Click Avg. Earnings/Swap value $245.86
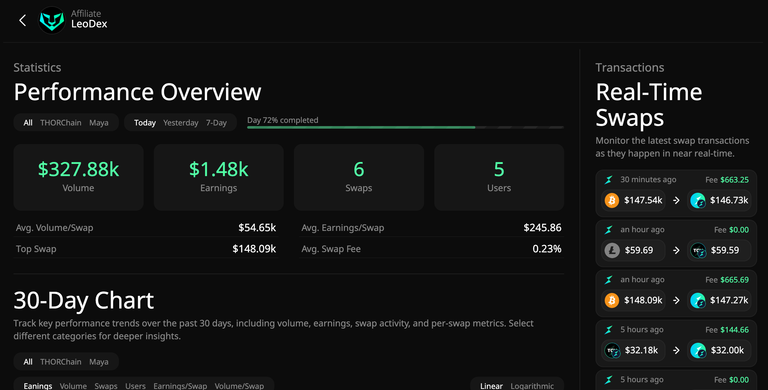 pos(542,228)
